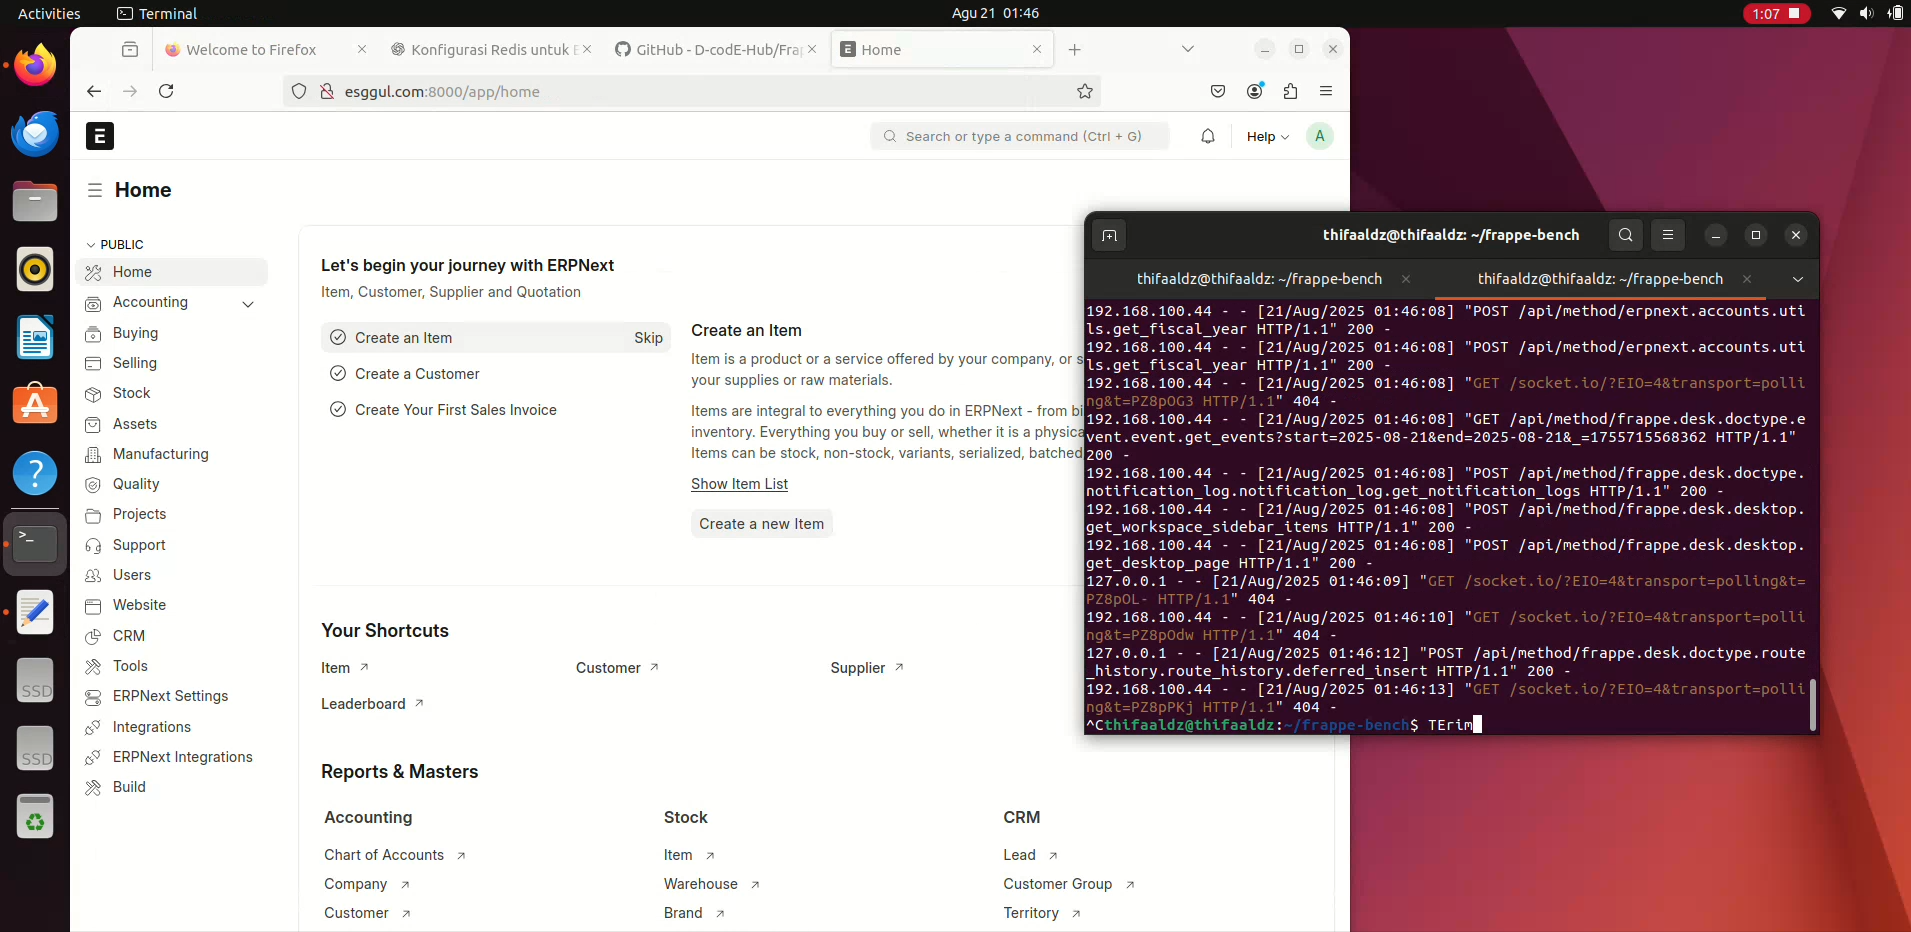Select the first terminal tab
The width and height of the screenshot is (1911, 932).
[x=1260, y=279]
